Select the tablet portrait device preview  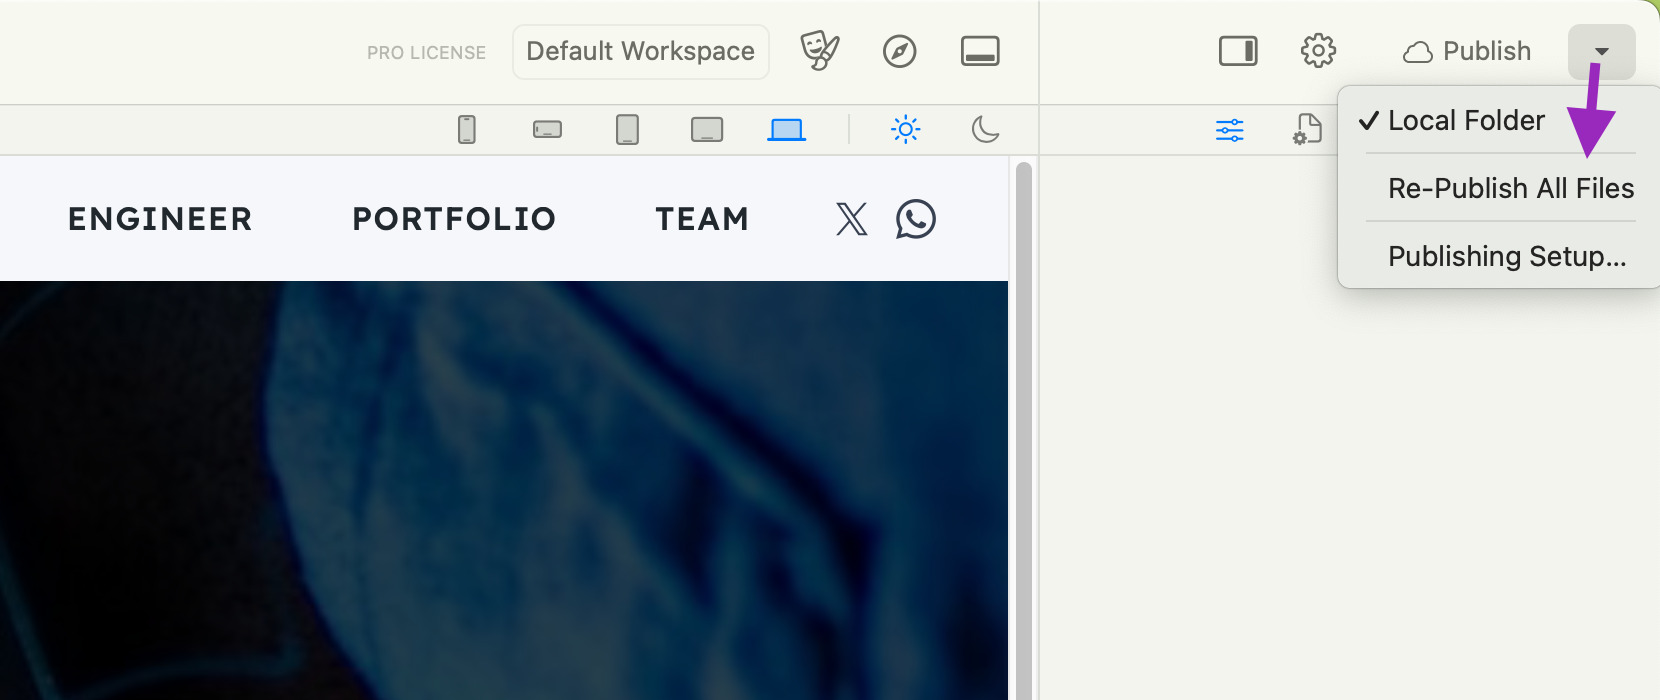click(x=627, y=130)
